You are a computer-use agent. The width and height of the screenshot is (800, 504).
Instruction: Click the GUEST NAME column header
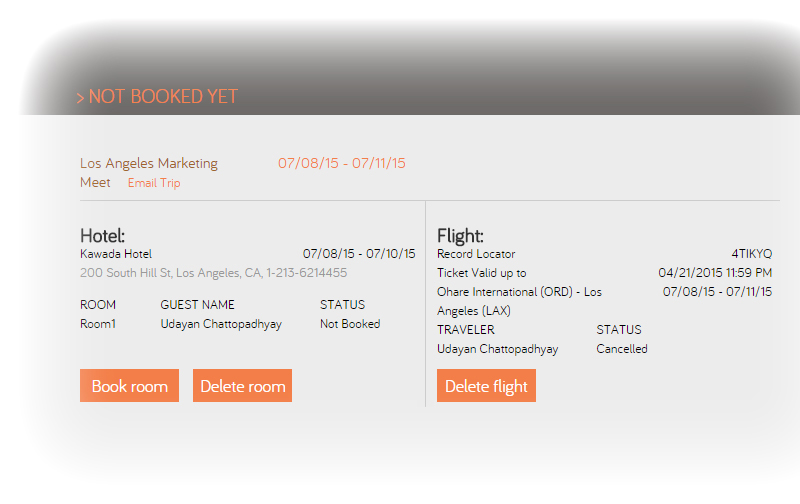click(197, 305)
